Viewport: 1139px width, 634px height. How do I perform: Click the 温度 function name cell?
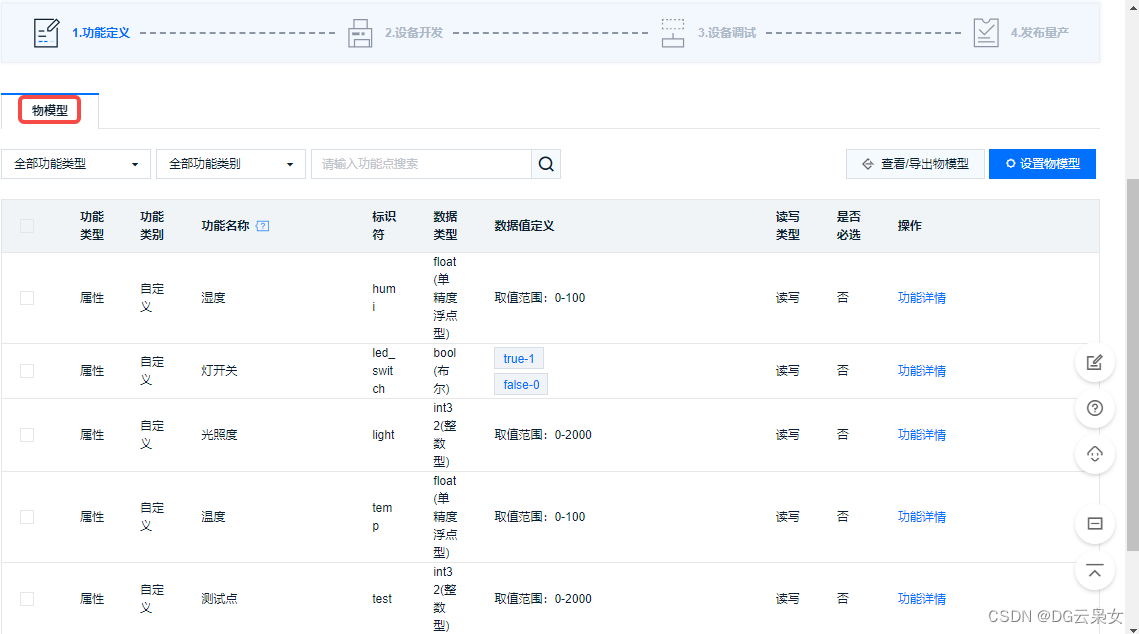coord(214,517)
